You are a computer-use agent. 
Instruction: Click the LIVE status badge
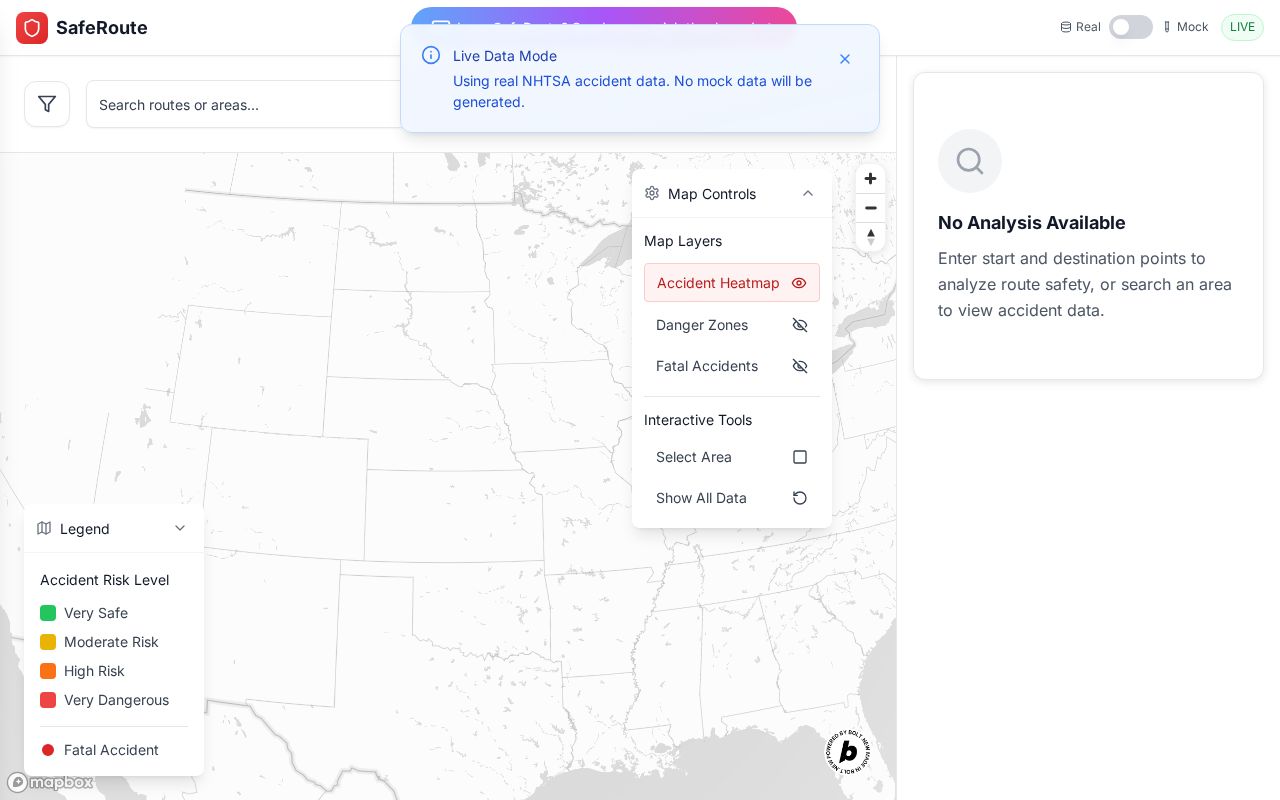(1242, 27)
